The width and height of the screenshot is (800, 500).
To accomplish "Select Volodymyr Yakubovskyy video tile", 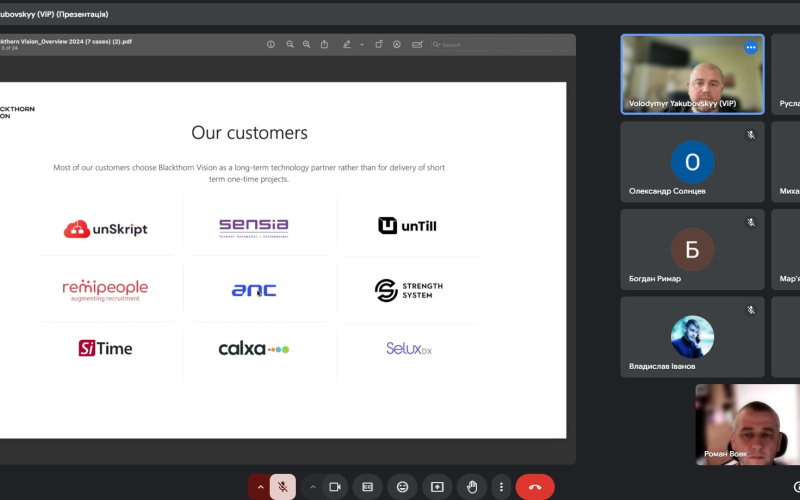I will click(692, 74).
